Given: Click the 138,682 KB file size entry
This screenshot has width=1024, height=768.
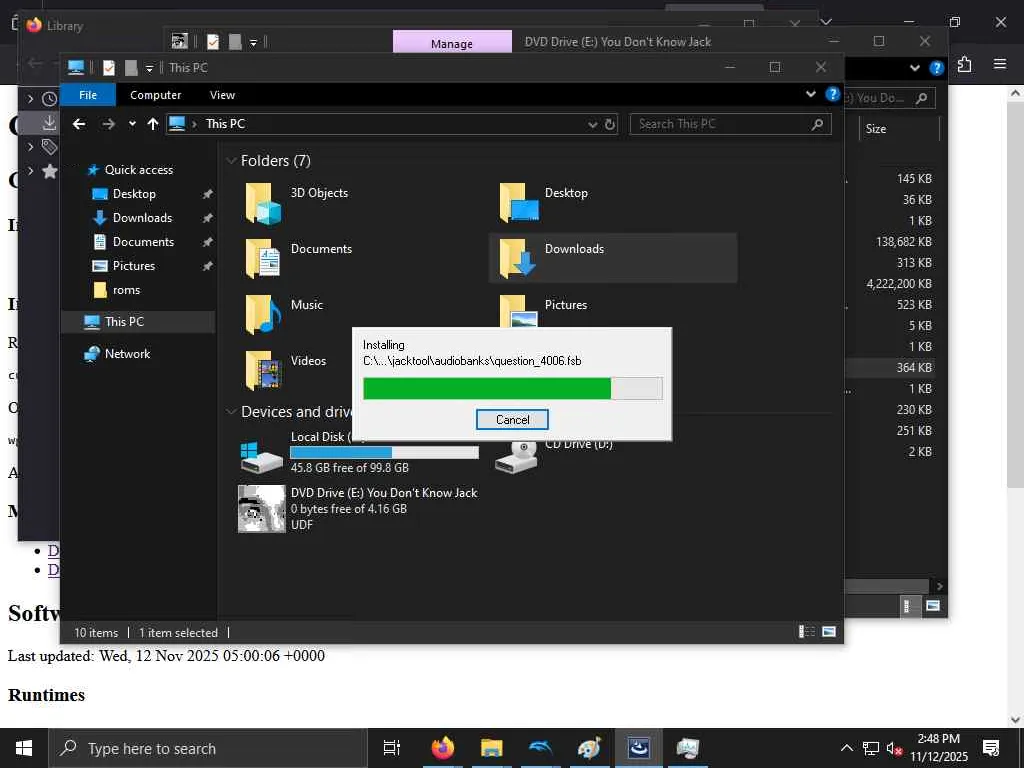Looking at the screenshot, I should [x=904, y=242].
